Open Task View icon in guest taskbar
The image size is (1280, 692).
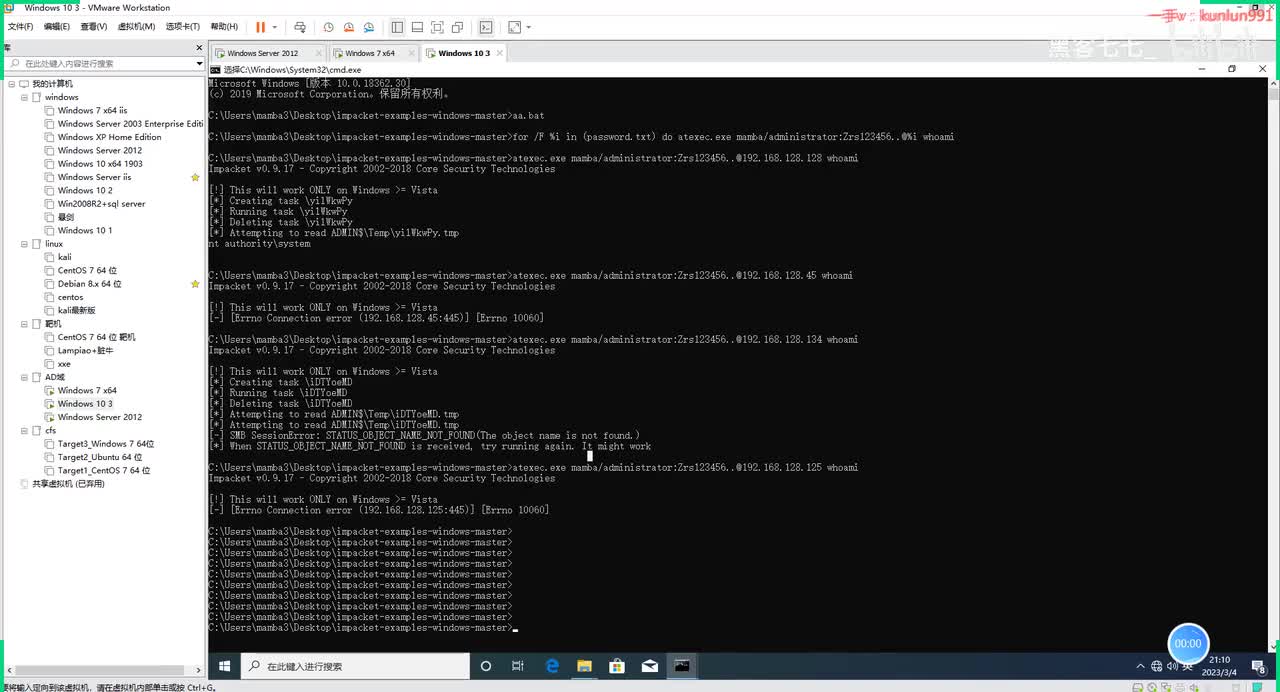click(x=517, y=666)
